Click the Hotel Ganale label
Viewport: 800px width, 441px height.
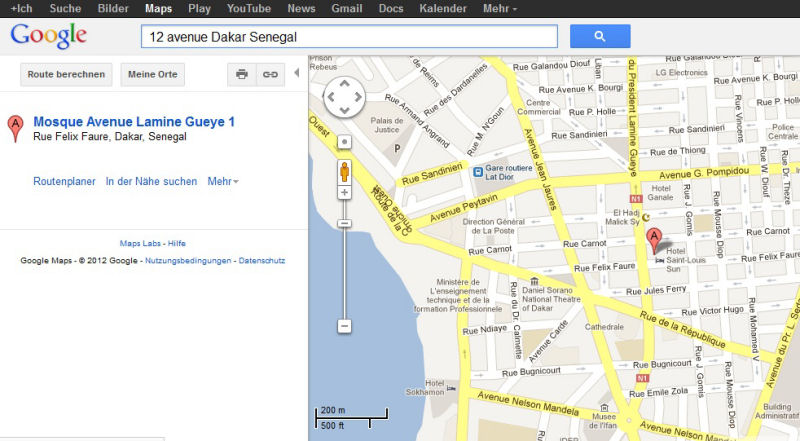pos(661,192)
